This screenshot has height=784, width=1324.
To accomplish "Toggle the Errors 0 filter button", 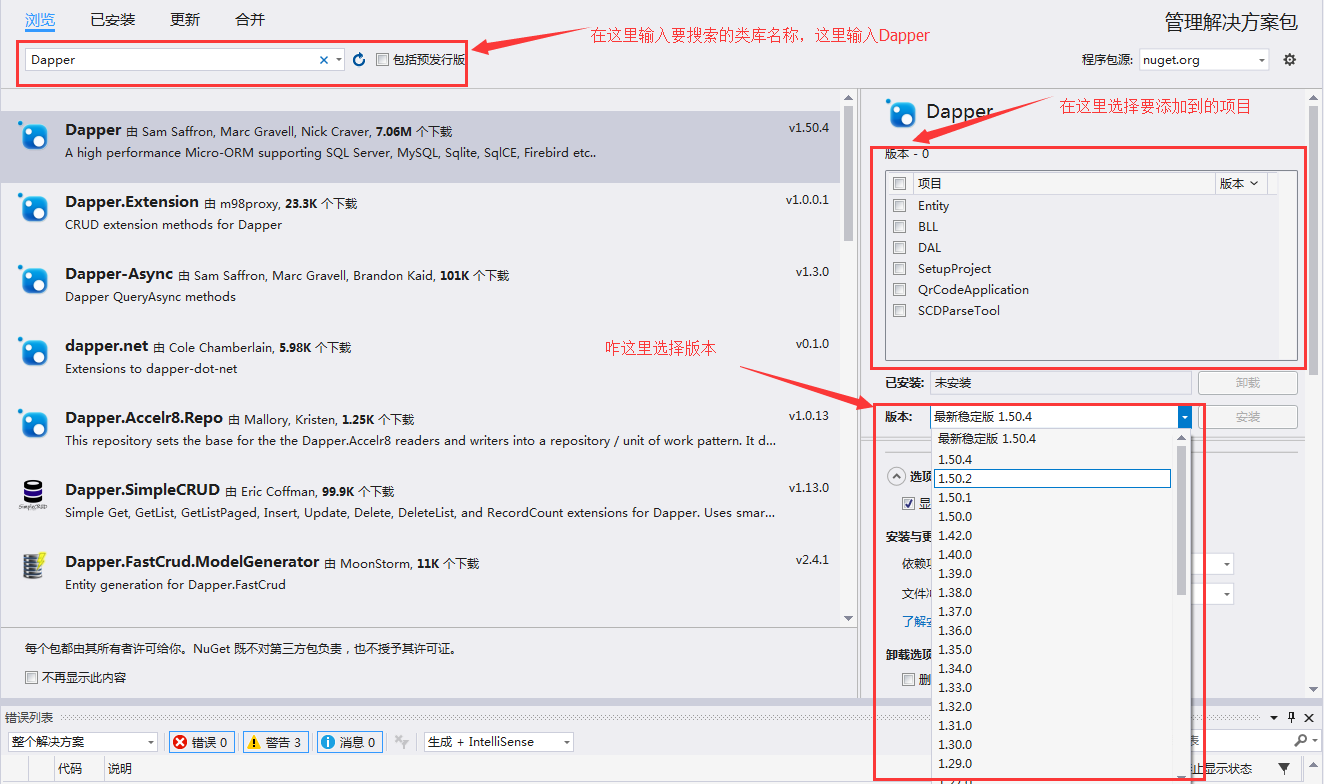I will [201, 742].
